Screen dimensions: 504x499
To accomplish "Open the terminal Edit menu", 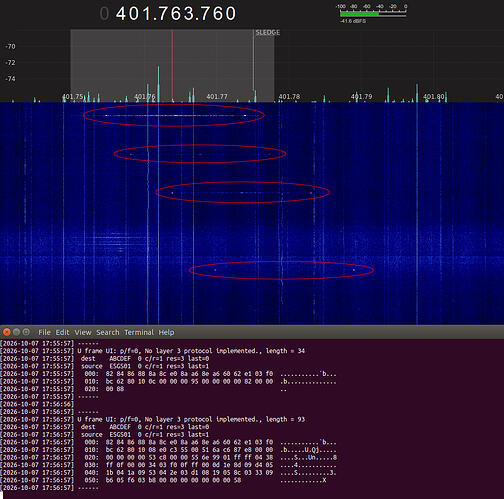I will 62,332.
